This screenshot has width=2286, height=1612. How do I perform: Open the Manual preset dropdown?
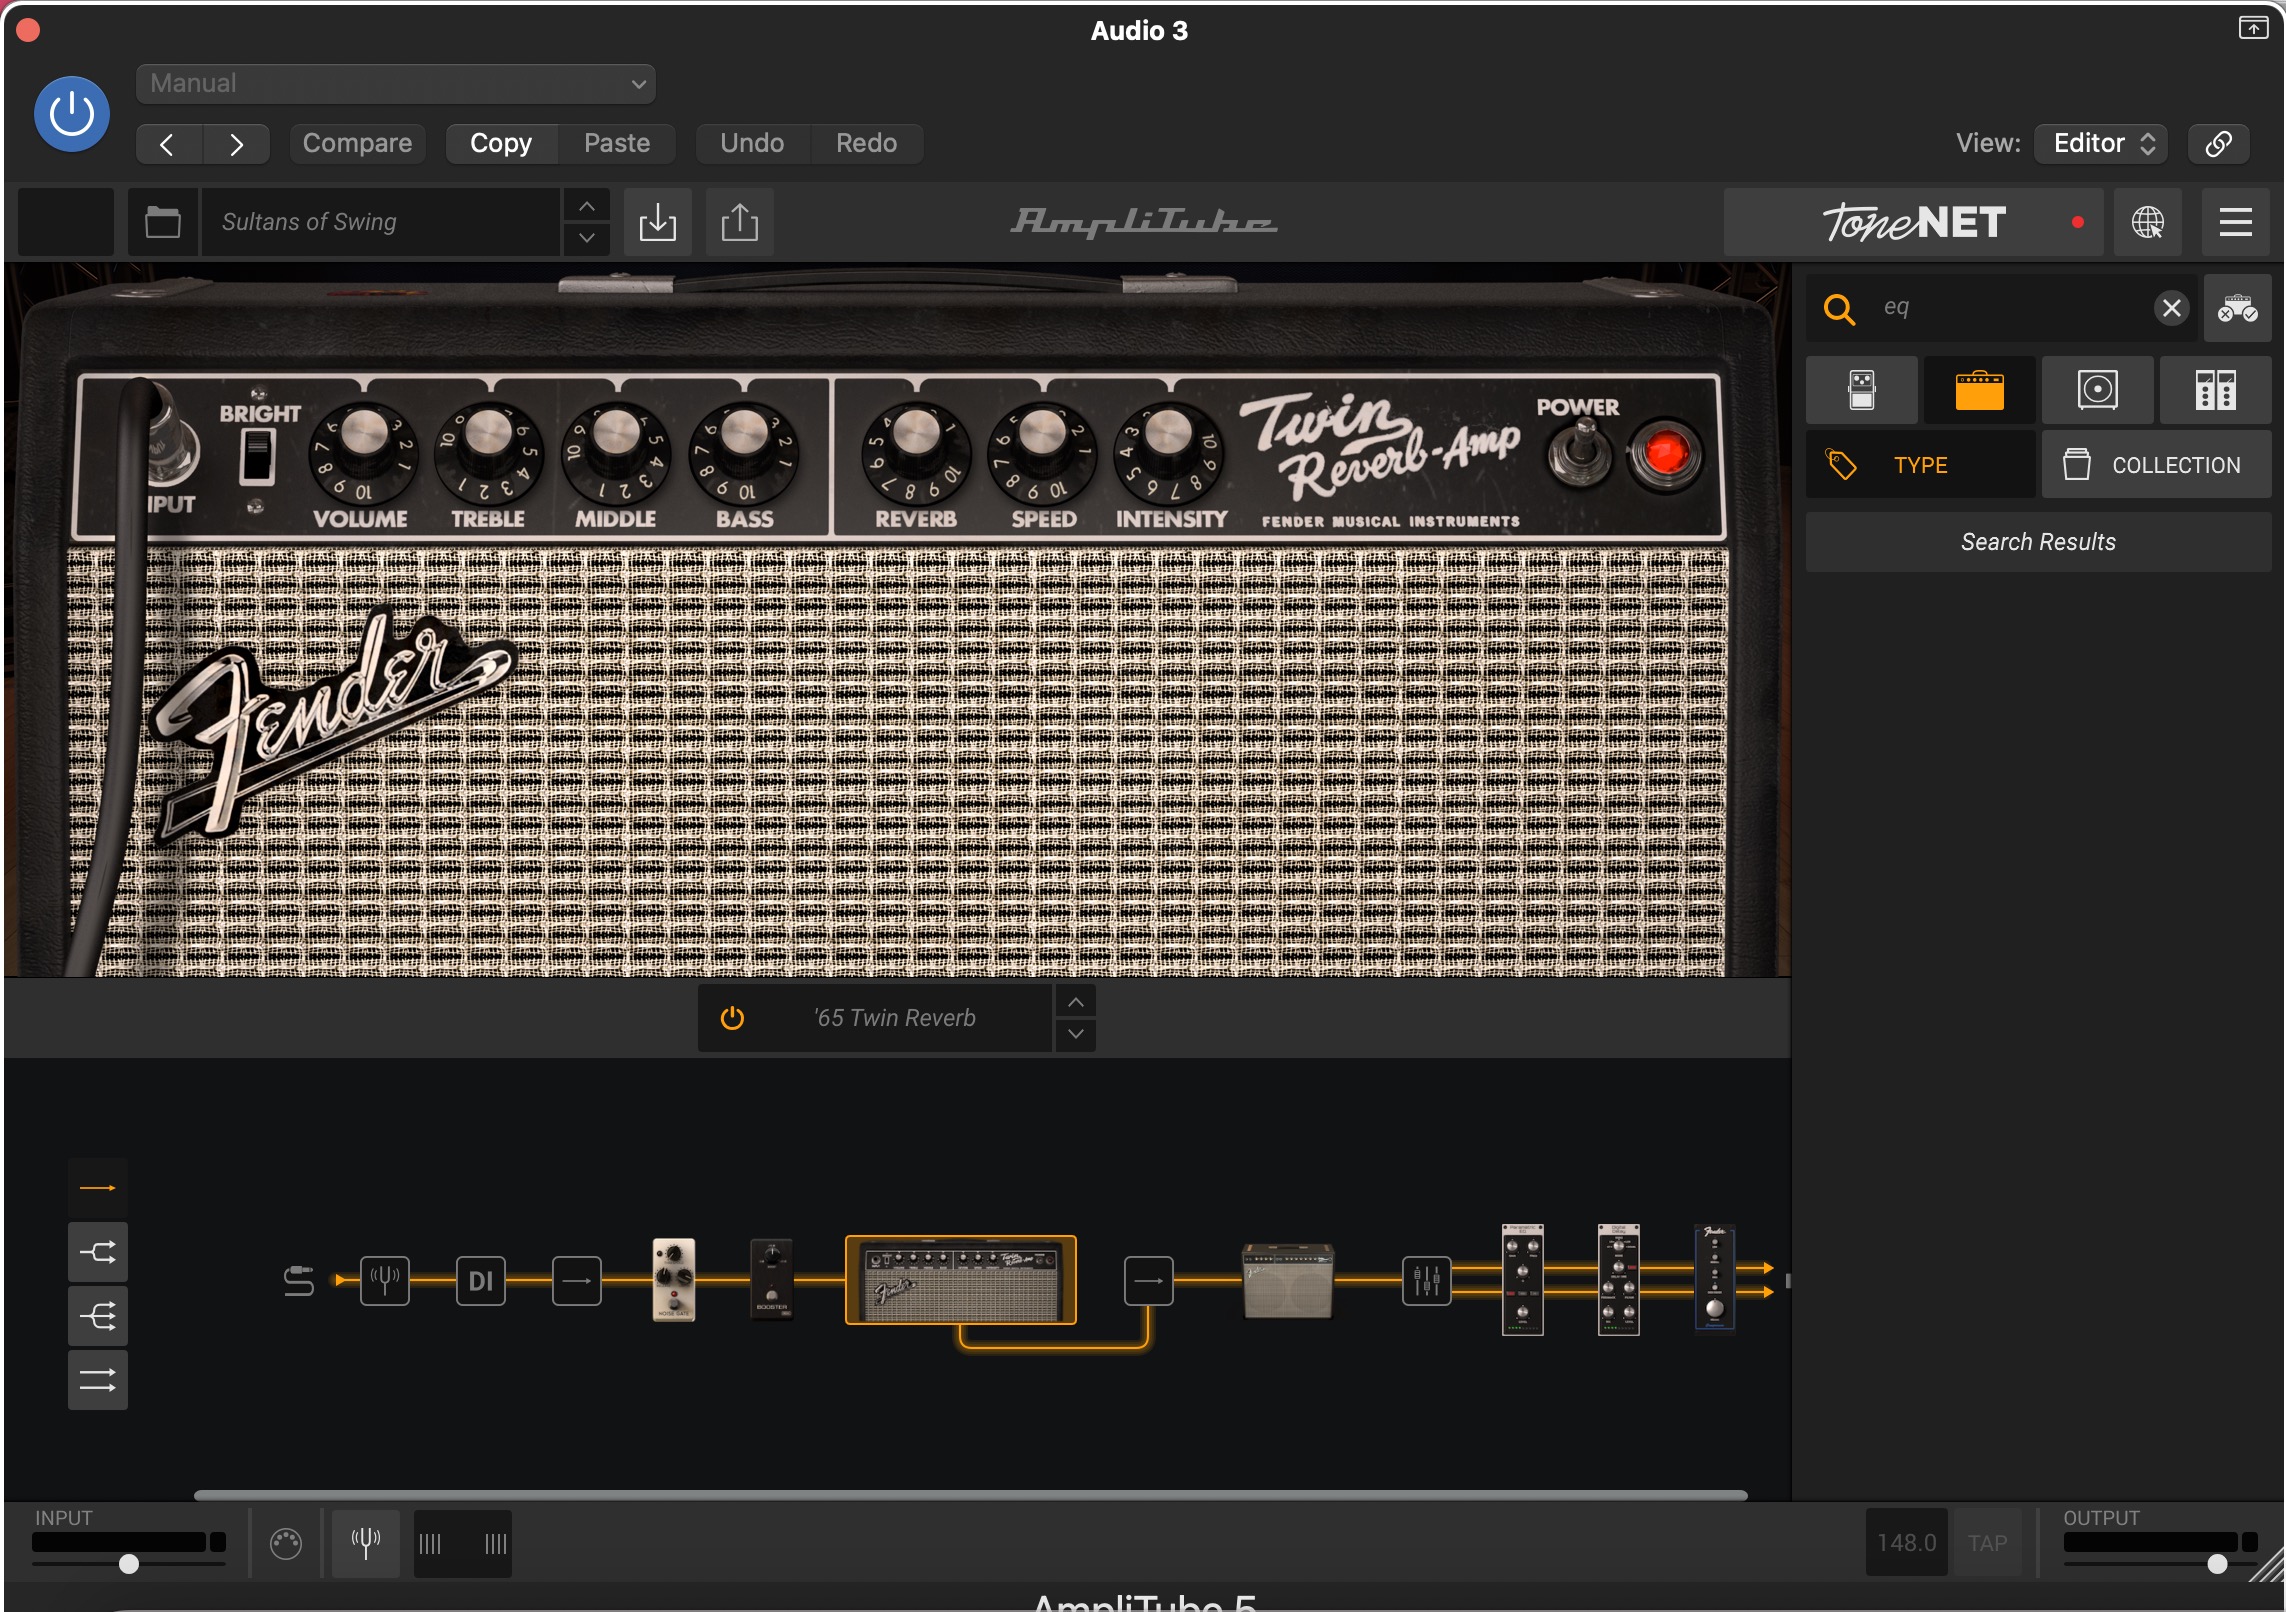[x=396, y=84]
